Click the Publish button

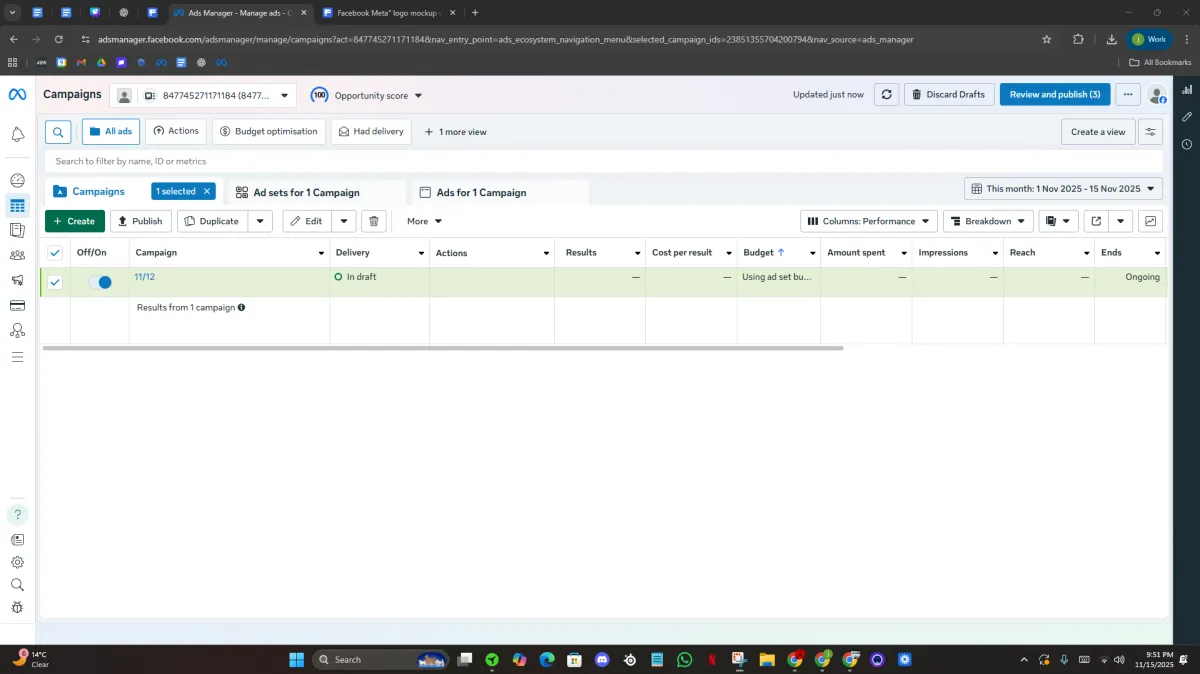pos(140,221)
